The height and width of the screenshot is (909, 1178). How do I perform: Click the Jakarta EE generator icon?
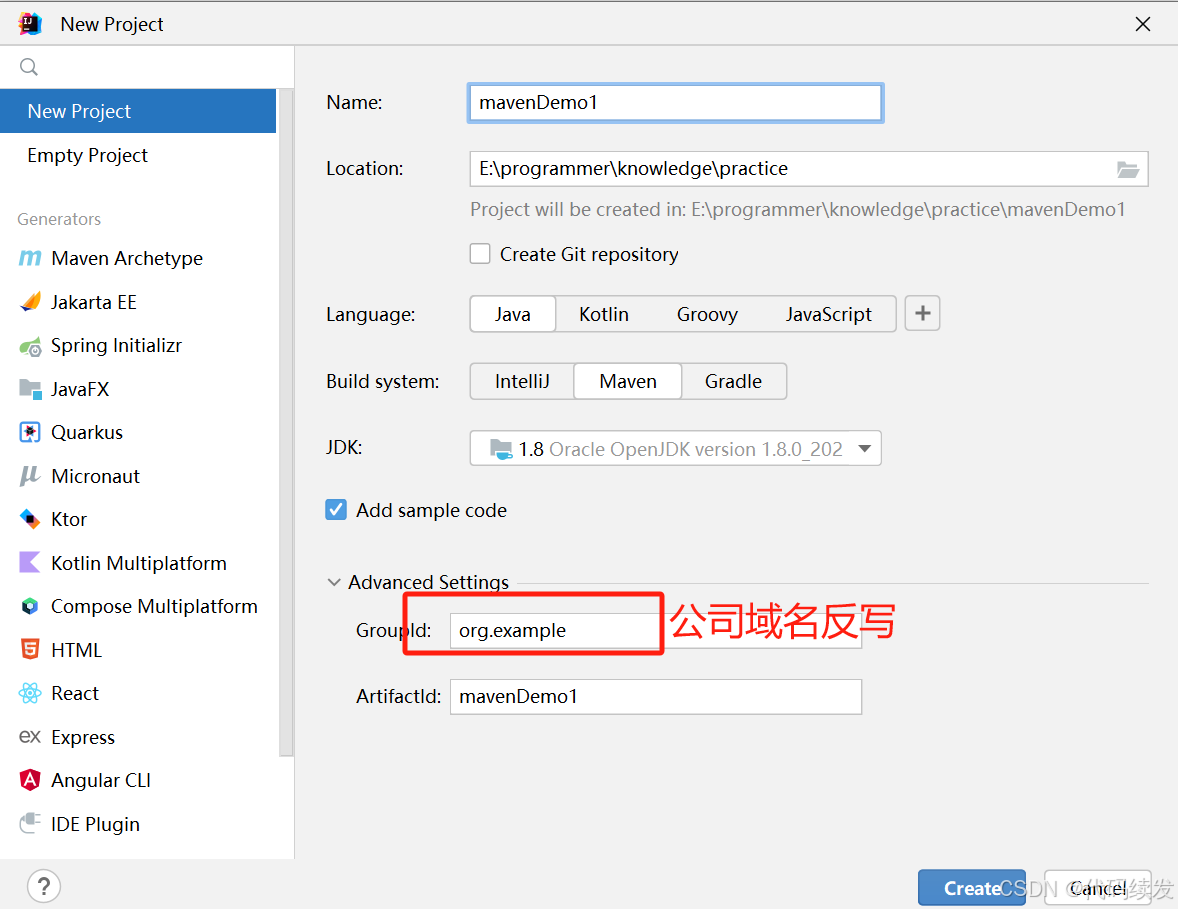coord(30,302)
